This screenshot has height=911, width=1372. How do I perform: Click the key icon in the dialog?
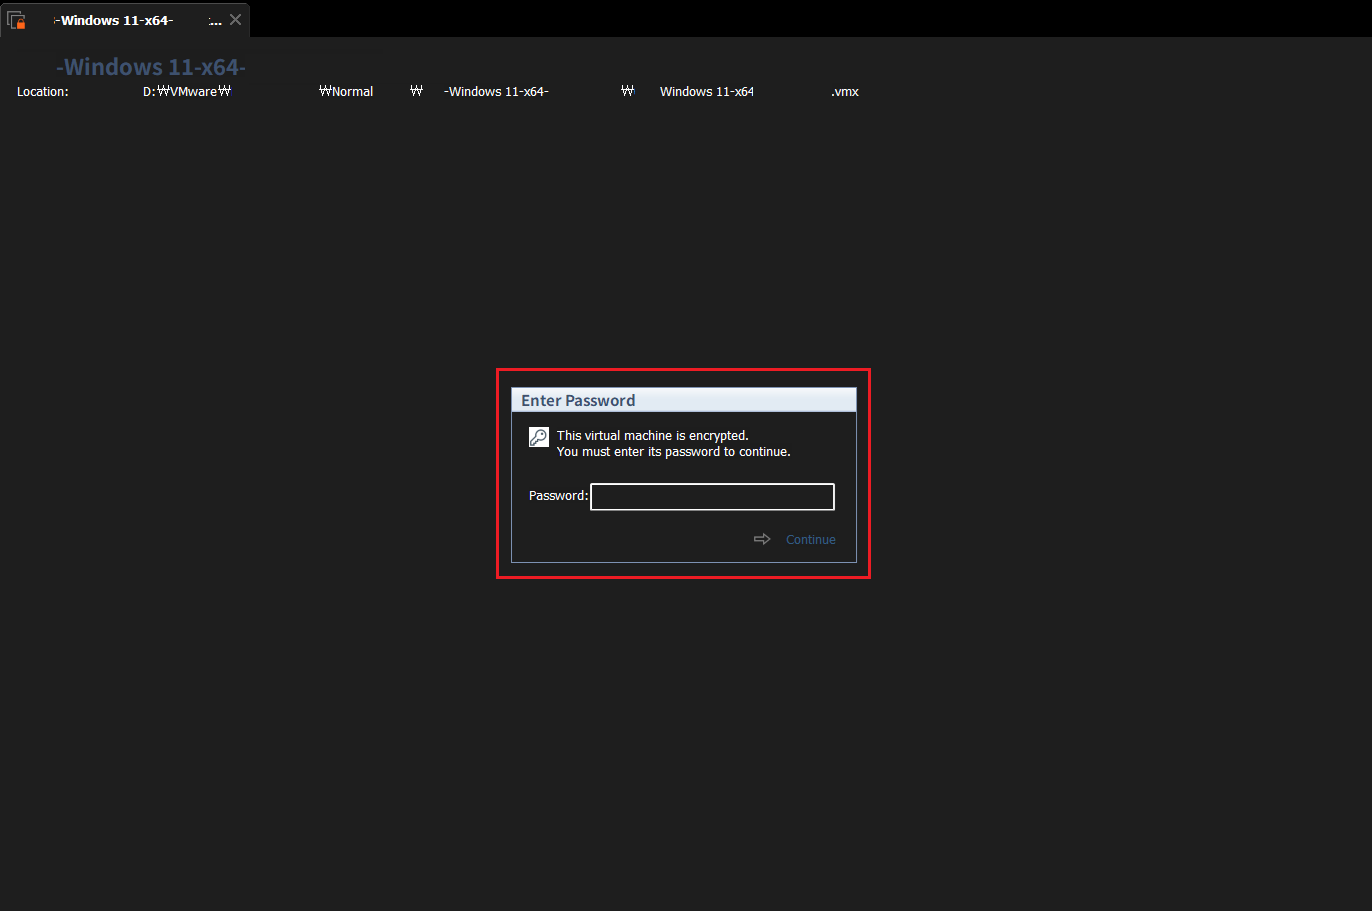pos(539,437)
